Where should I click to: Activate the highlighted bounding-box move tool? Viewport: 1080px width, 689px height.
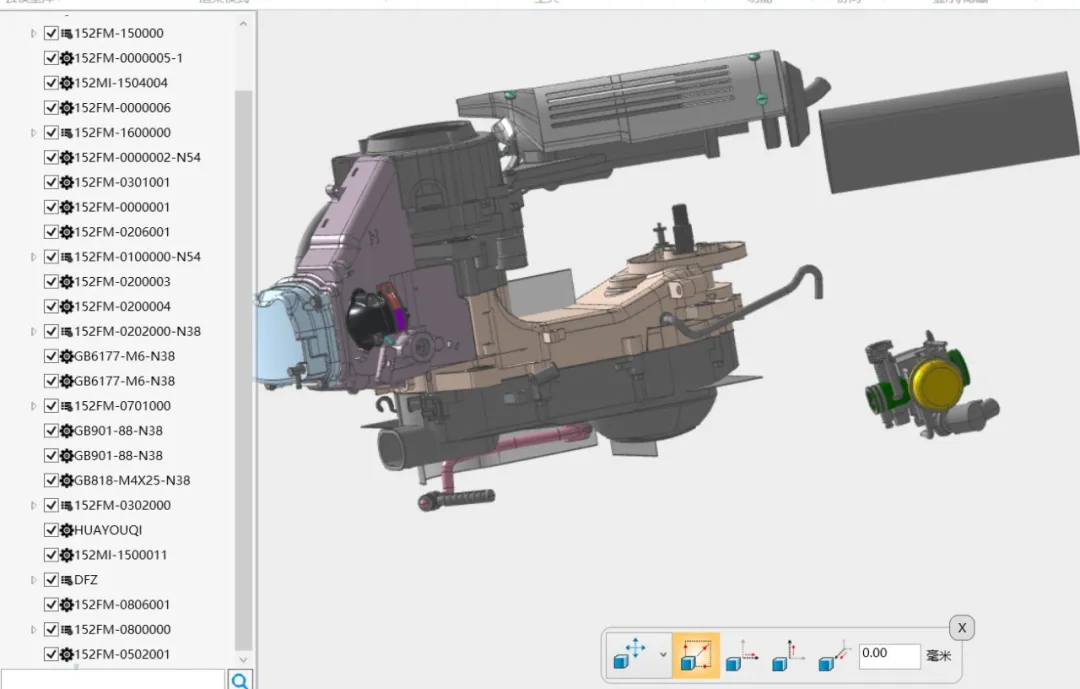pyautogui.click(x=695, y=655)
